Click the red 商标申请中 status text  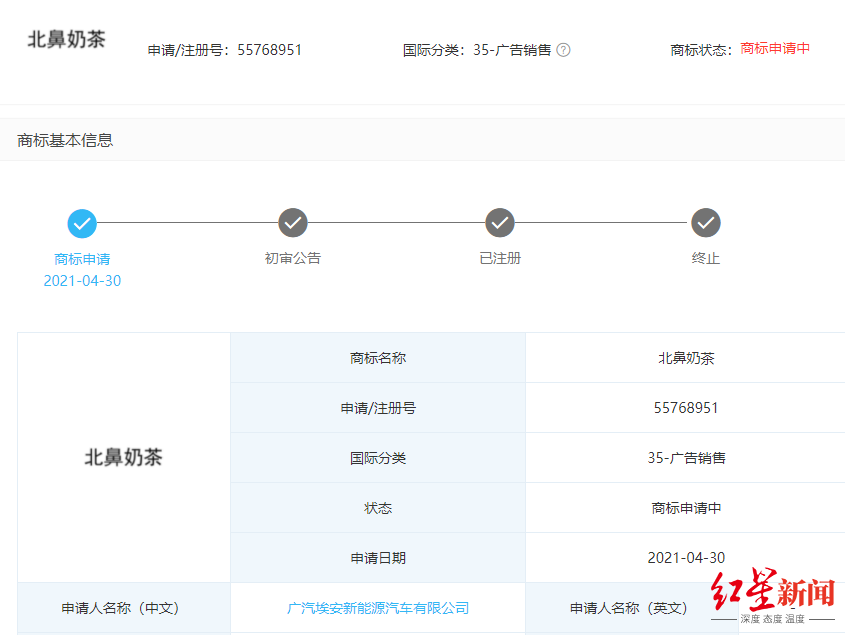[x=775, y=49]
